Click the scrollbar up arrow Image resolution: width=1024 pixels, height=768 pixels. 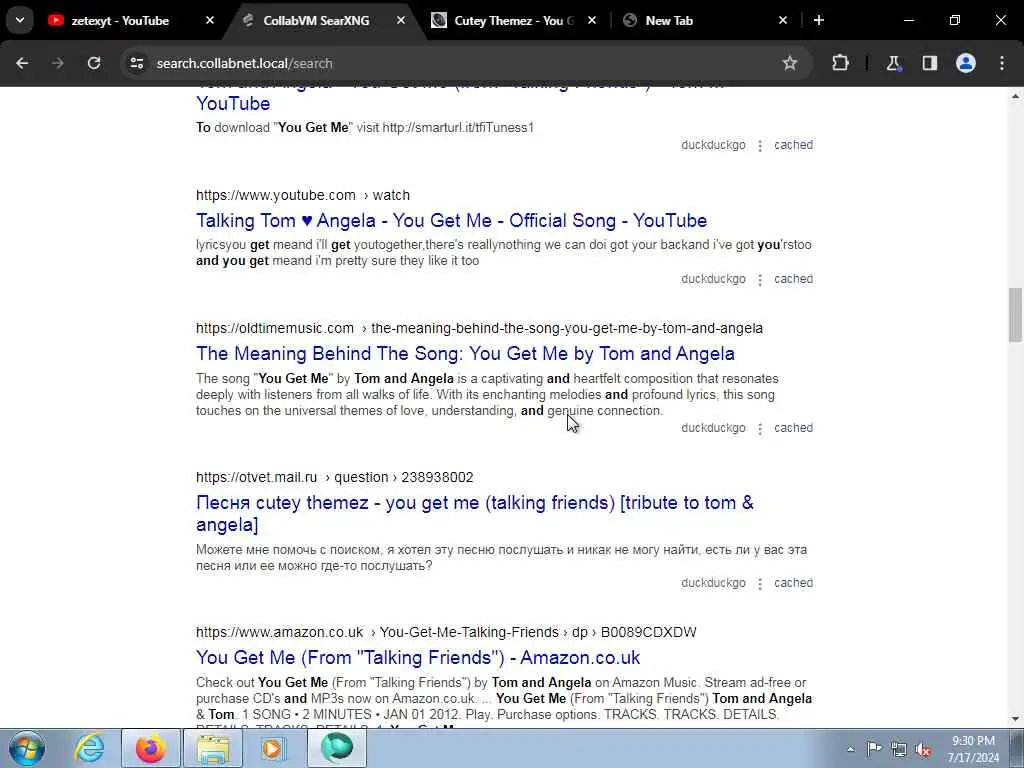pos(1015,96)
